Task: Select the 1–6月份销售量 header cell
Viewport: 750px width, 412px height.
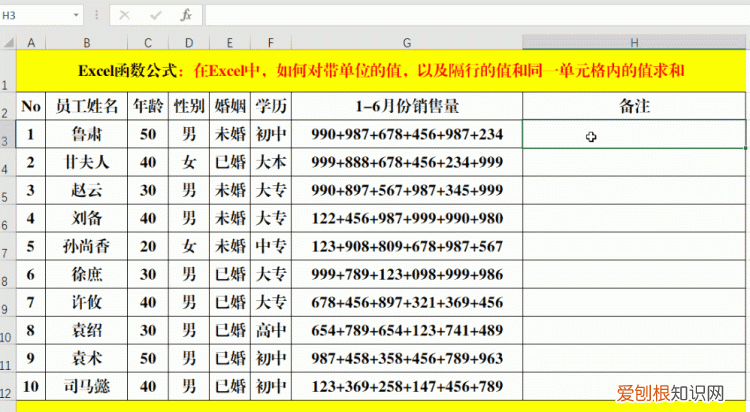Action: point(406,106)
